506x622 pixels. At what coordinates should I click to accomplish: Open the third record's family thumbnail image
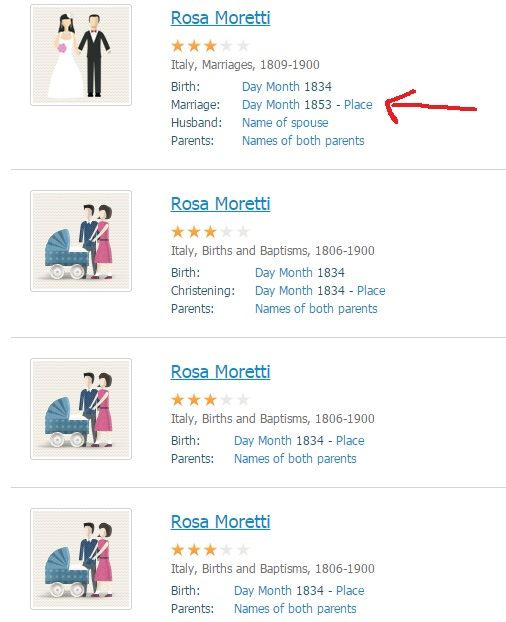pyautogui.click(x=81, y=409)
